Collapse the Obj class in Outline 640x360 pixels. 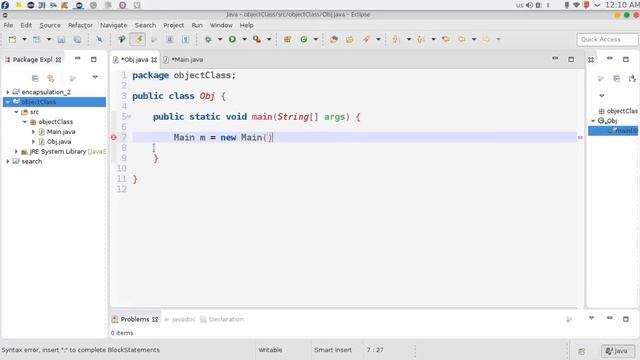tap(593, 121)
